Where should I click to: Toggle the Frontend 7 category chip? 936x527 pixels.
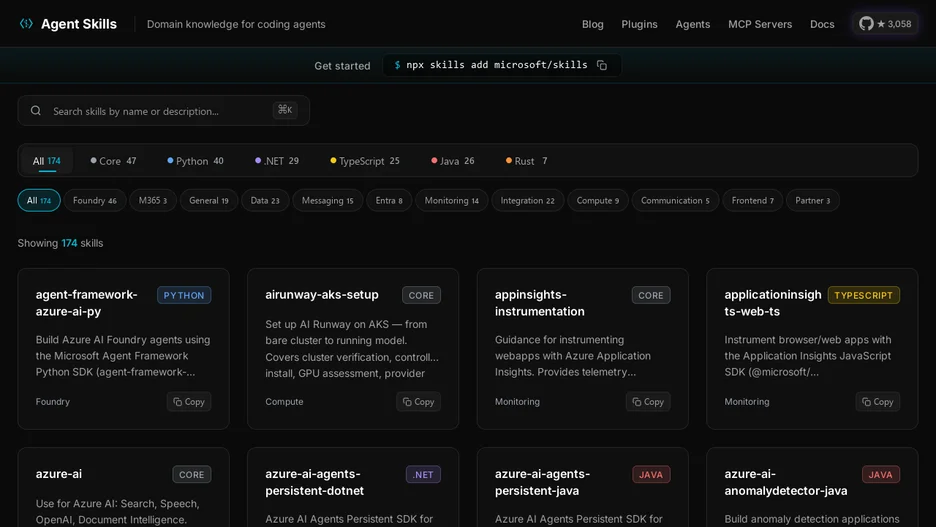[x=753, y=201]
